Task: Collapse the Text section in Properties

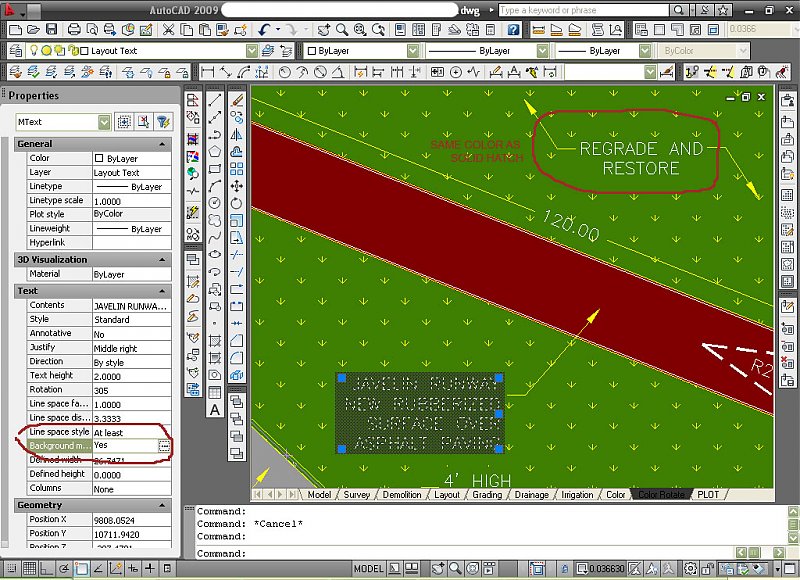Action: (x=162, y=291)
